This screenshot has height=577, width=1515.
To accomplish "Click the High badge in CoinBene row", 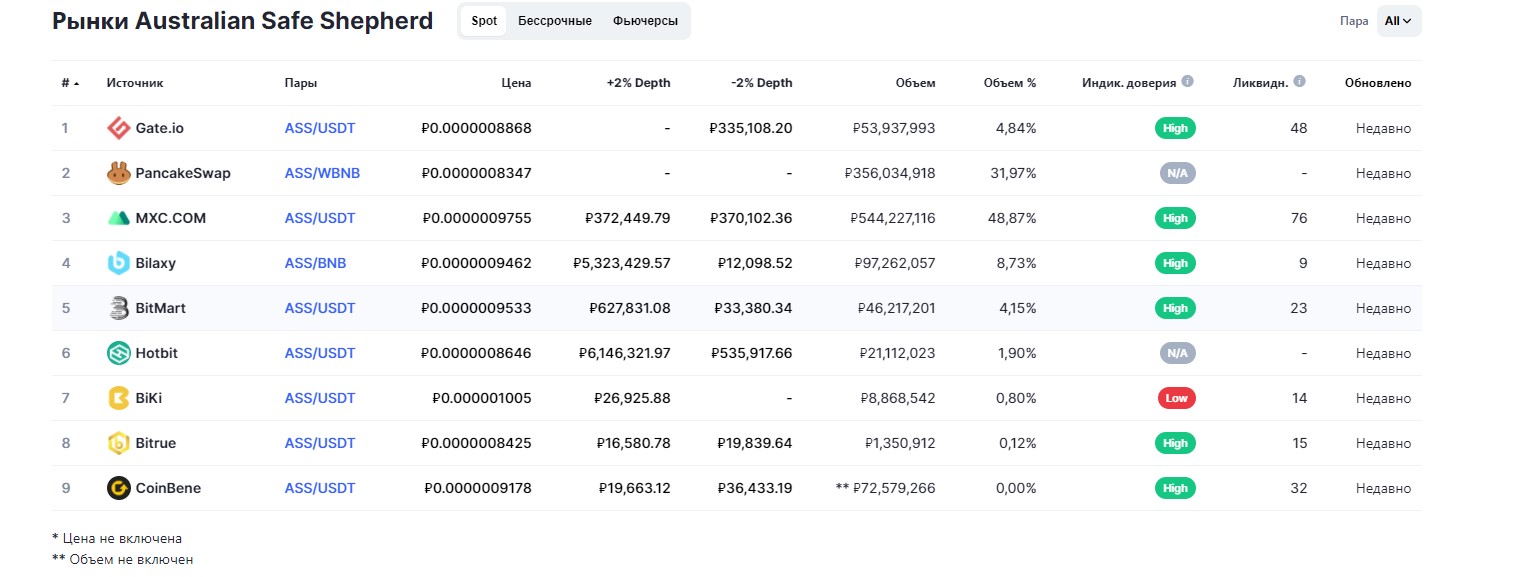I will 1176,488.
